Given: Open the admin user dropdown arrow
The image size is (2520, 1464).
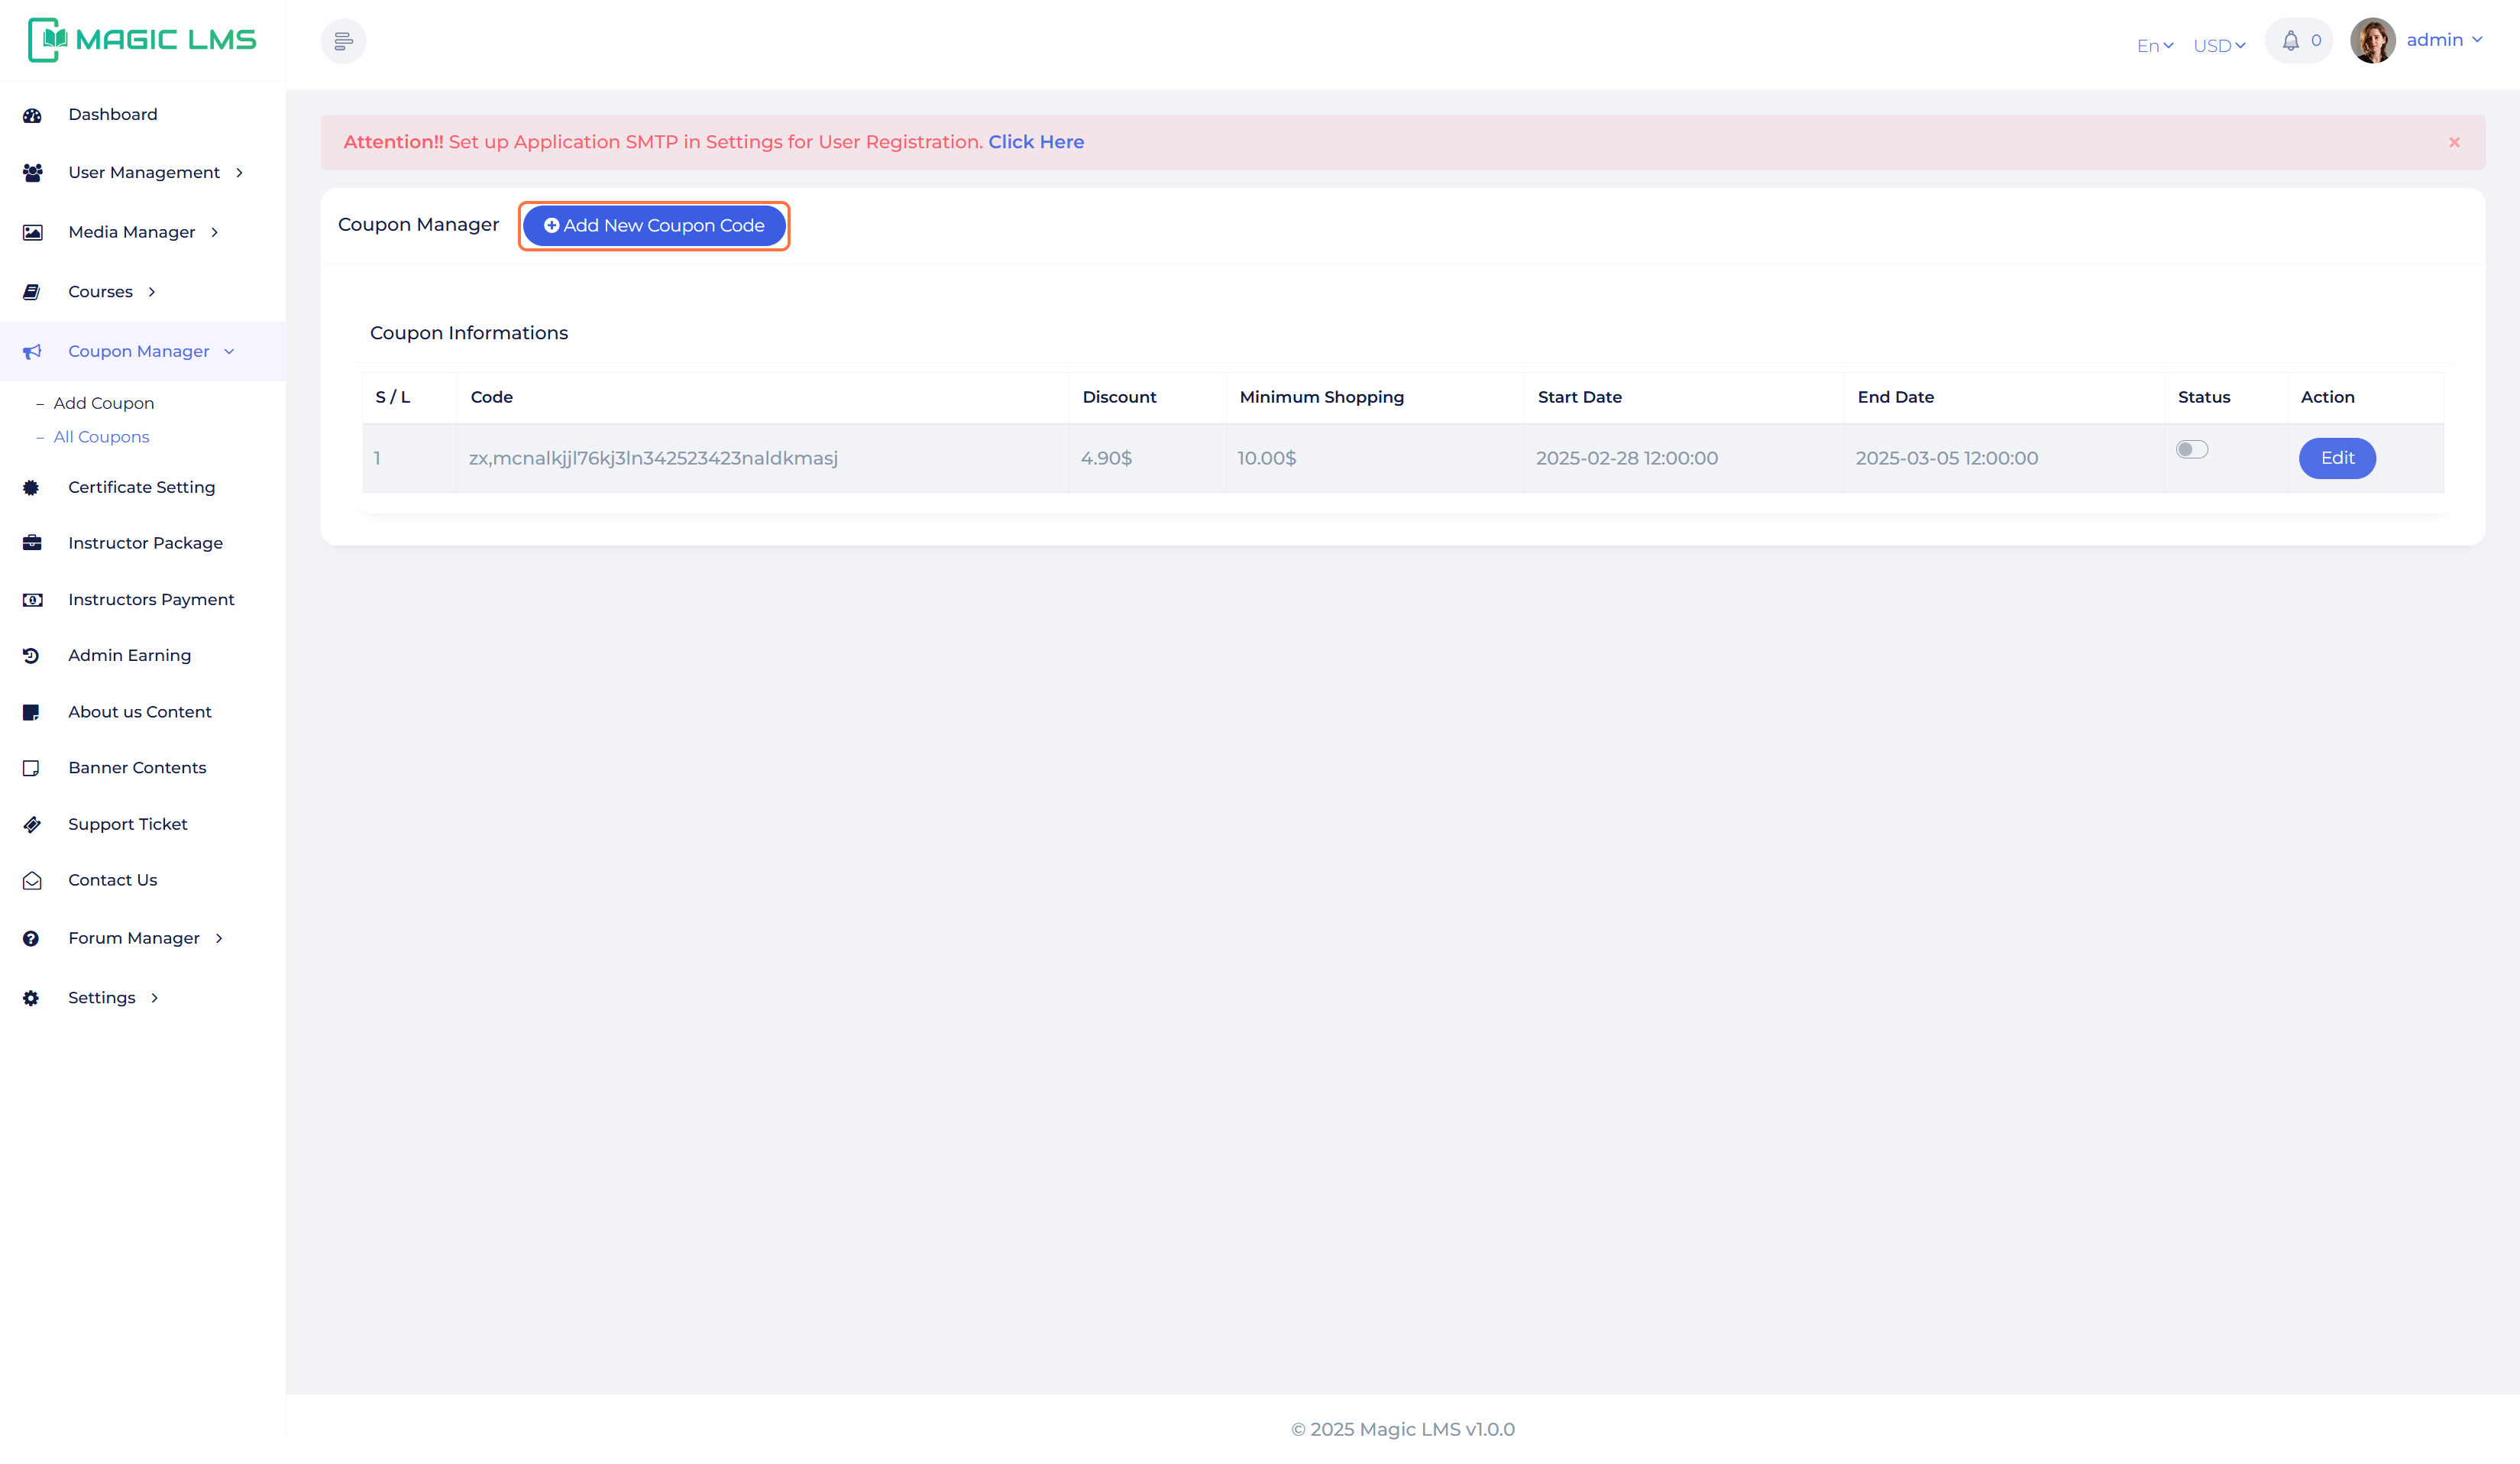Looking at the screenshot, I should pyautogui.click(x=2477, y=40).
